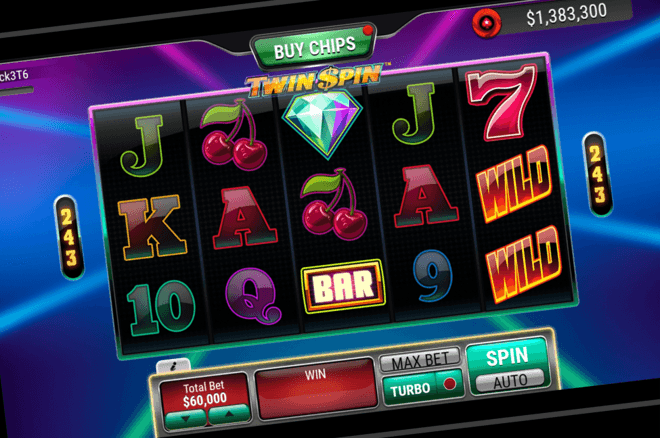
Task: Click the red 7 symbol
Action: tap(501, 101)
